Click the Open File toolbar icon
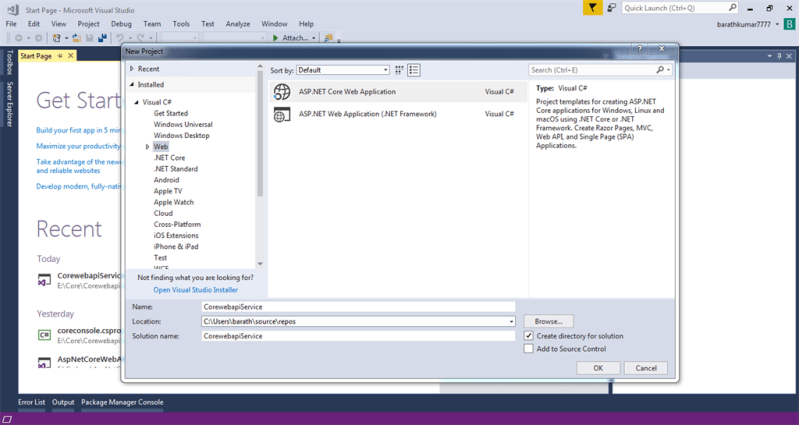799x425 pixels. pyautogui.click(x=76, y=38)
